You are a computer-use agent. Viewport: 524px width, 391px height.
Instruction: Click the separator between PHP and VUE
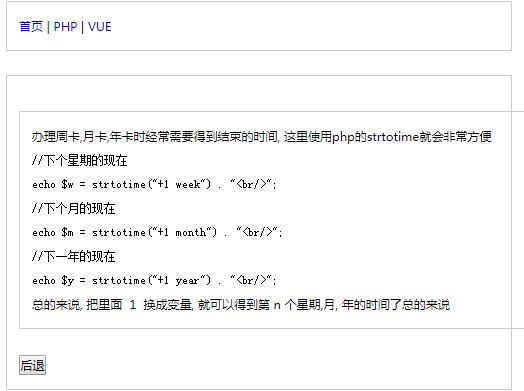point(83,26)
